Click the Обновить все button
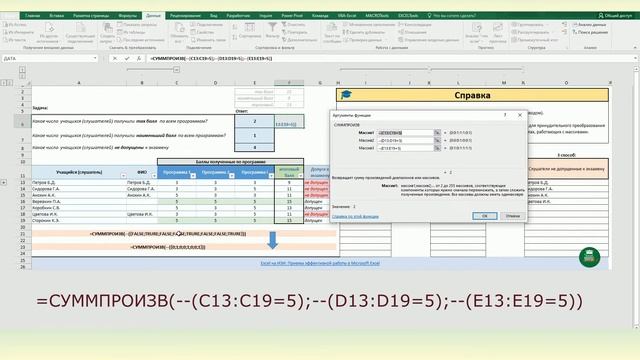The height and width of the screenshot is (360, 640). pyautogui.click(x=179, y=33)
